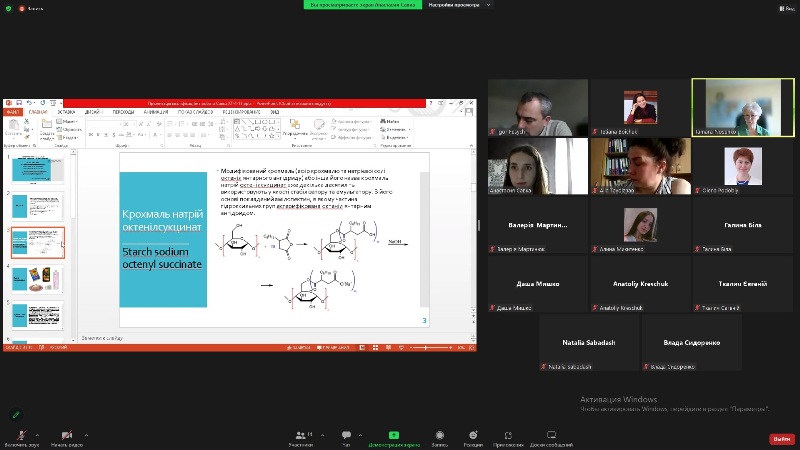Viewport: 800px width, 450px height.
Task: Toggle Italic formatting in the Font group
Action: coord(98,135)
